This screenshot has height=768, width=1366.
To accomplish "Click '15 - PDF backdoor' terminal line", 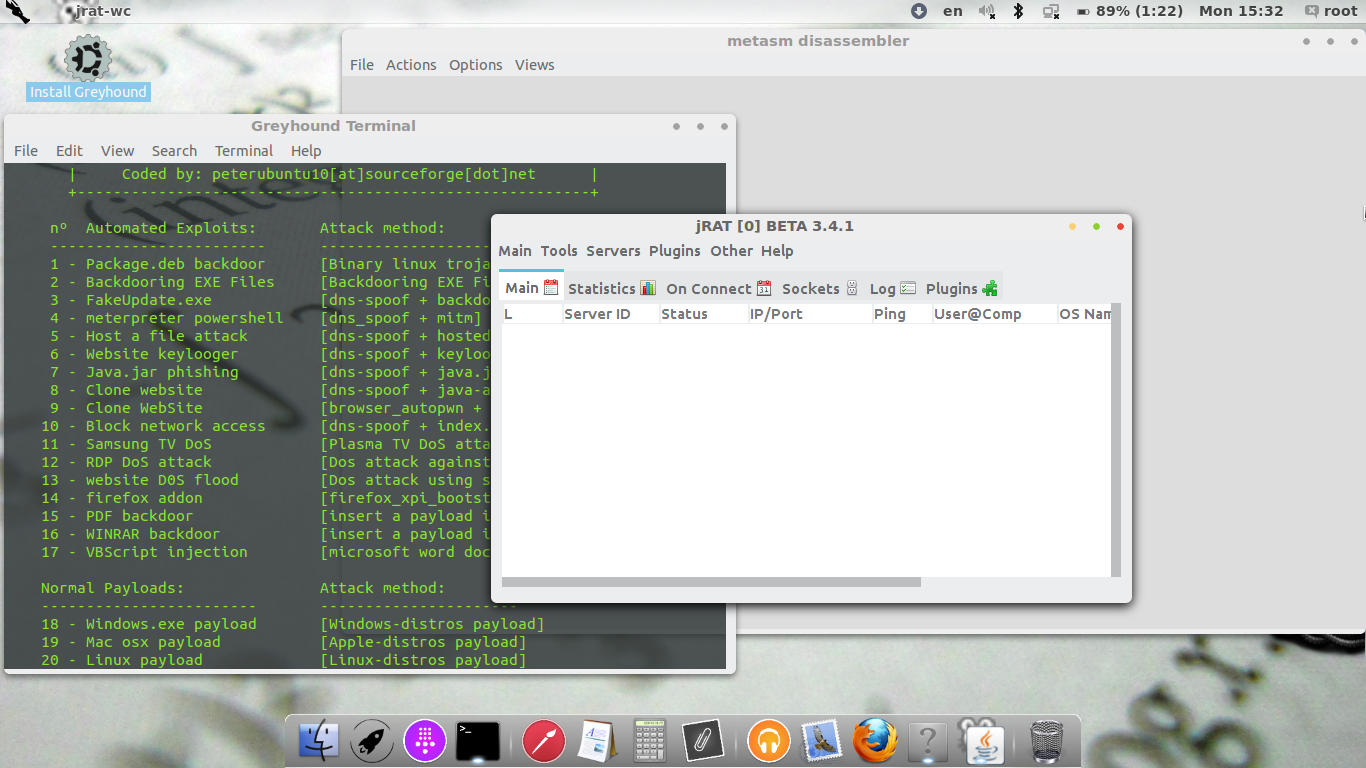I will 117,516.
